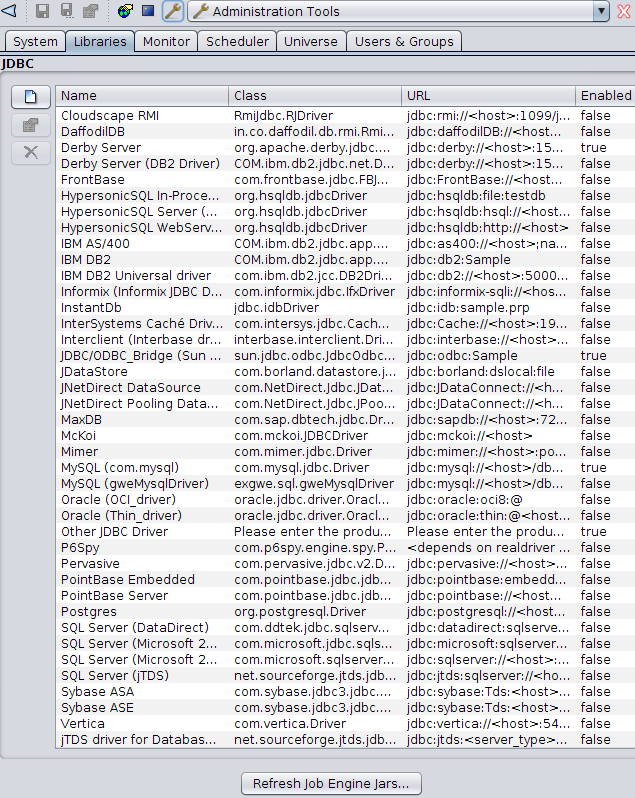Select the Pervasive driver row

345,563
